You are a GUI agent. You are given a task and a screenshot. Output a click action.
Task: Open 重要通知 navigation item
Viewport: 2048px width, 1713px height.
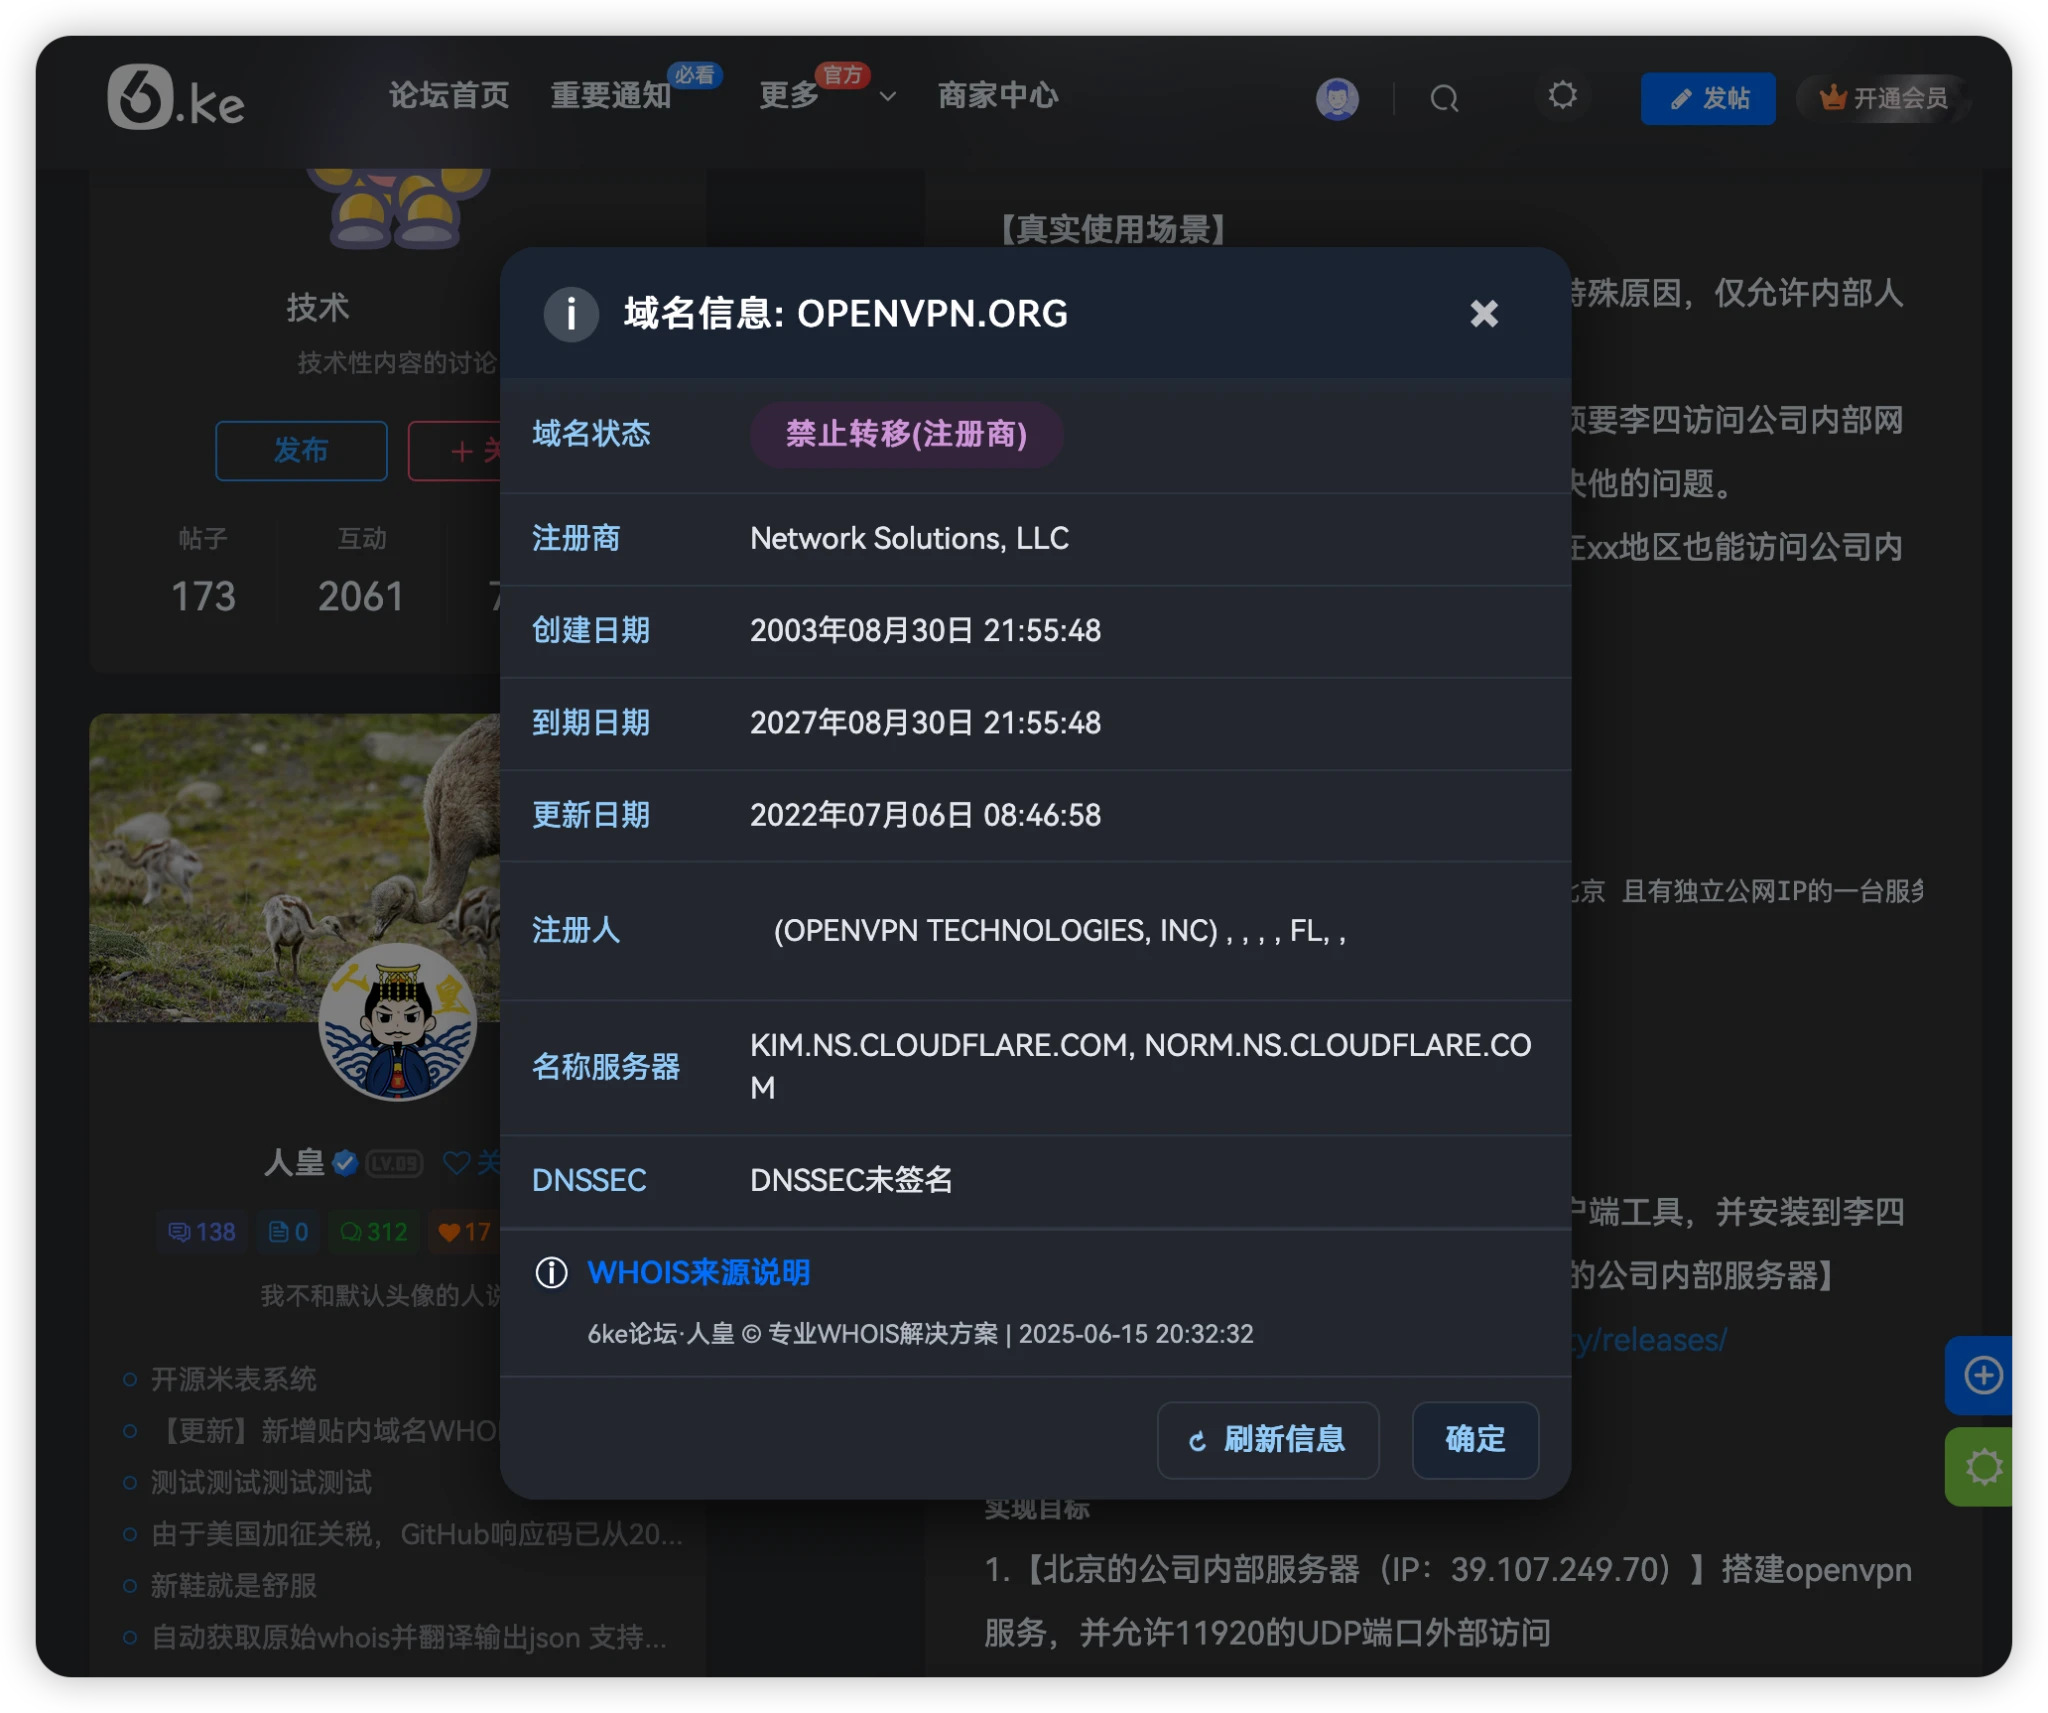pos(611,96)
